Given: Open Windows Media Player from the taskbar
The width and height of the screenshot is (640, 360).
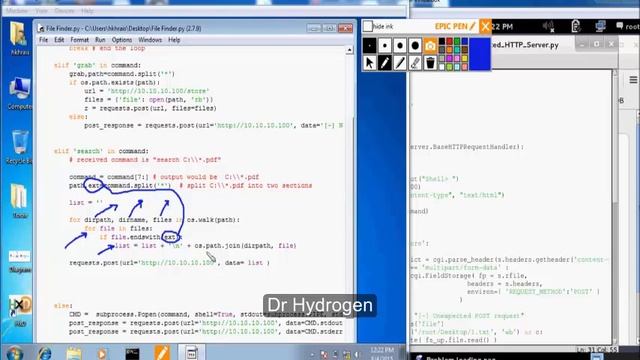Looking at the screenshot, I should point(102,353).
